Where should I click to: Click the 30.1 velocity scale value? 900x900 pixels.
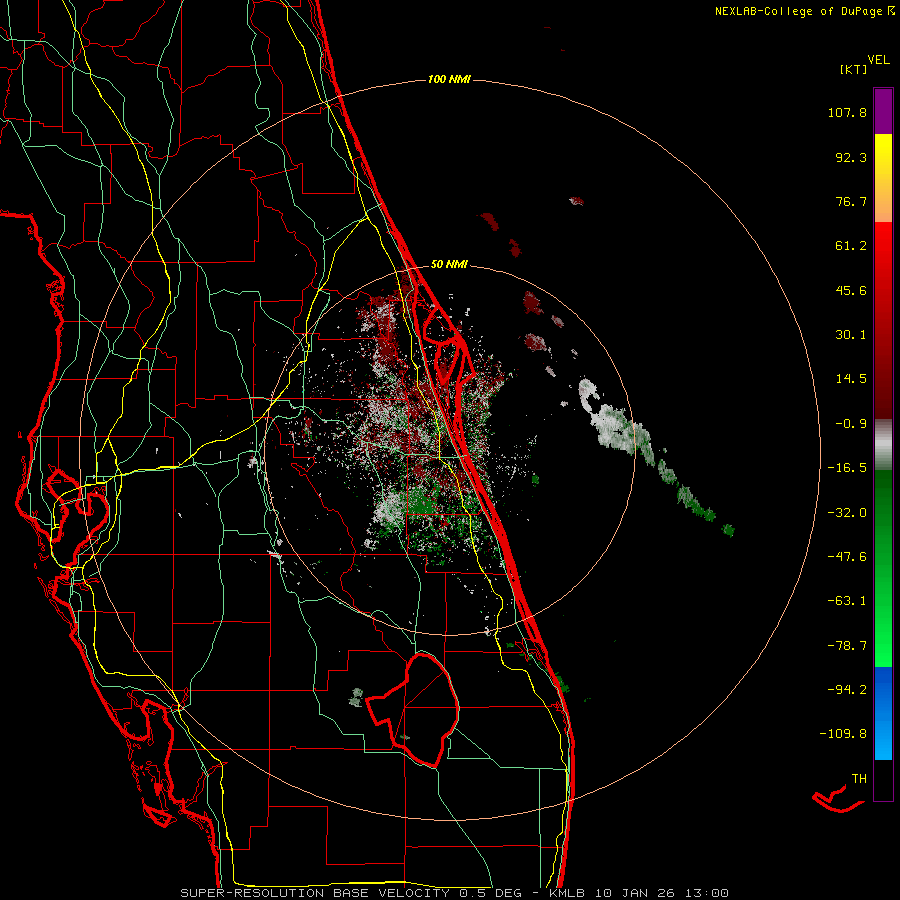851,335
